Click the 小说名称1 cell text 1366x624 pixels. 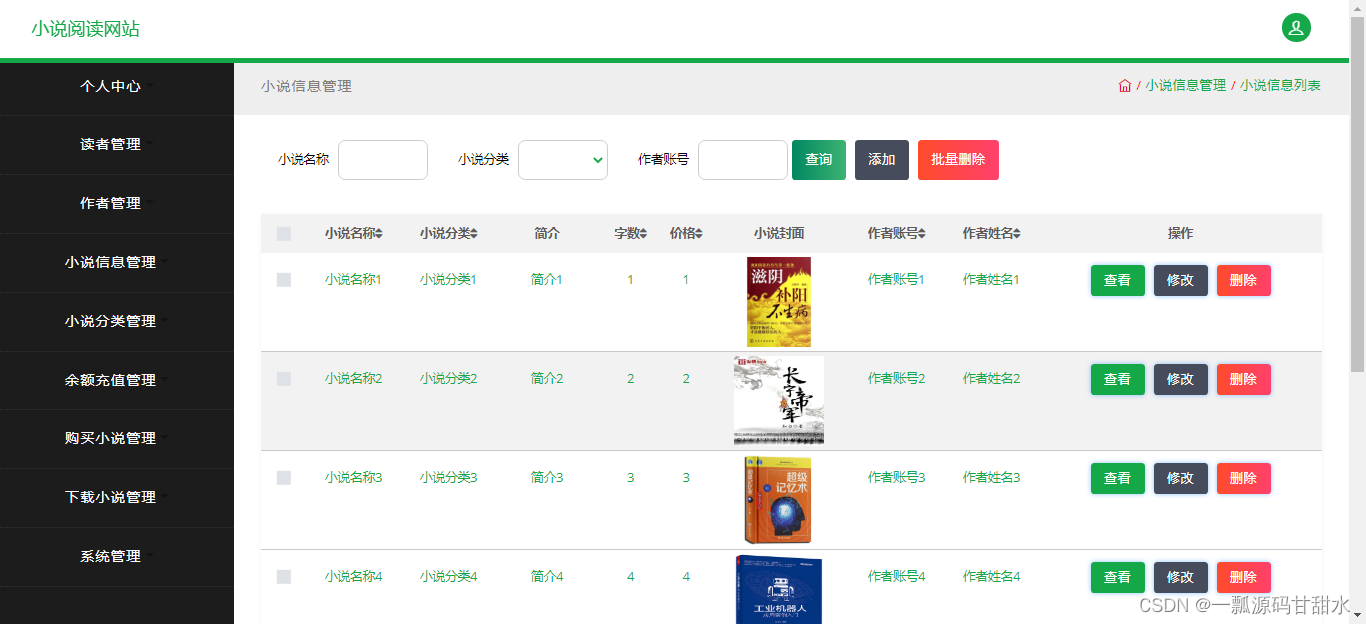[353, 280]
